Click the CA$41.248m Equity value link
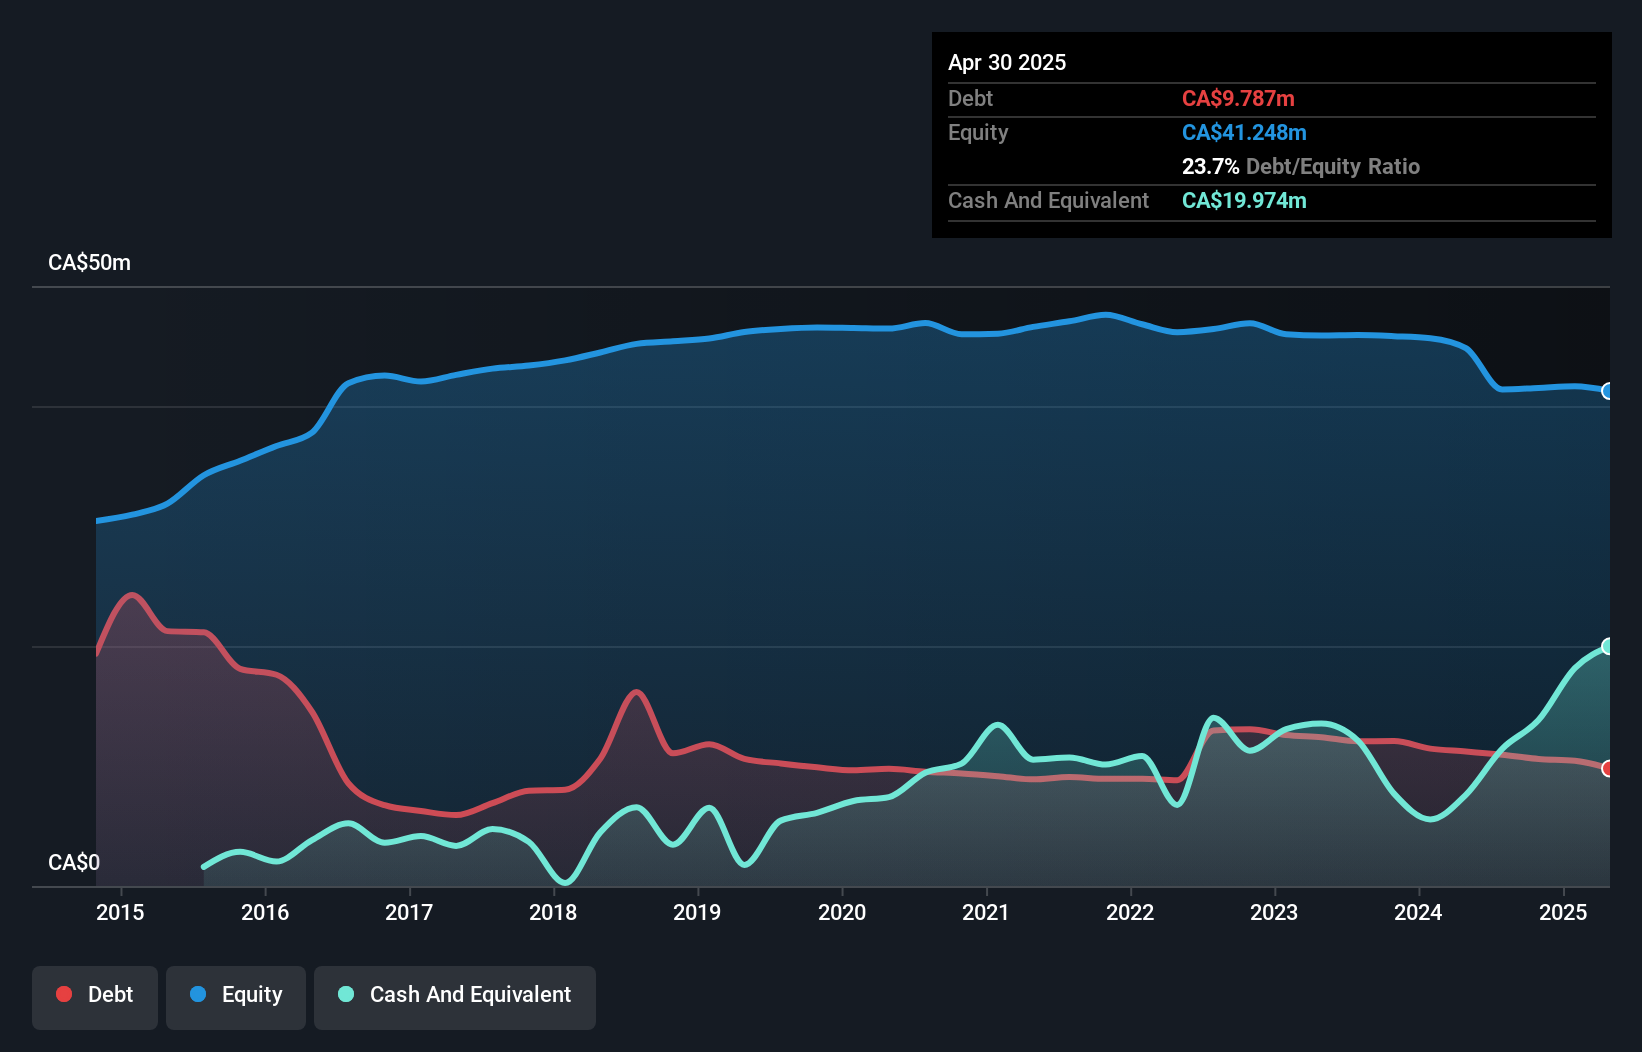 click(1244, 132)
